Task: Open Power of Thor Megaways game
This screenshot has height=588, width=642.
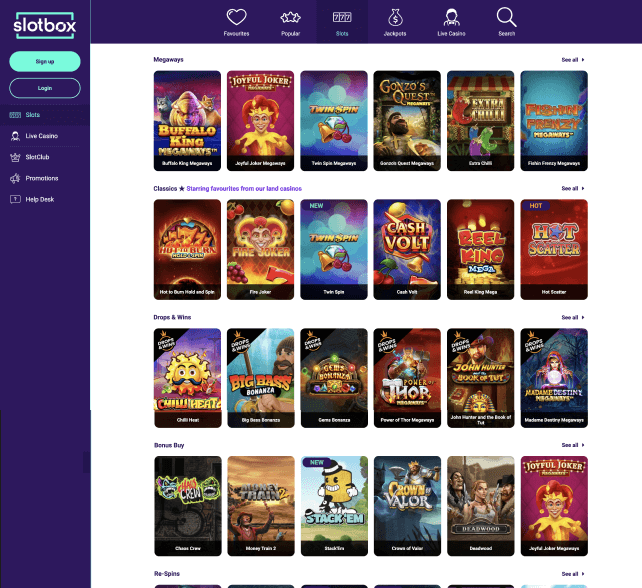Action: coord(407,378)
